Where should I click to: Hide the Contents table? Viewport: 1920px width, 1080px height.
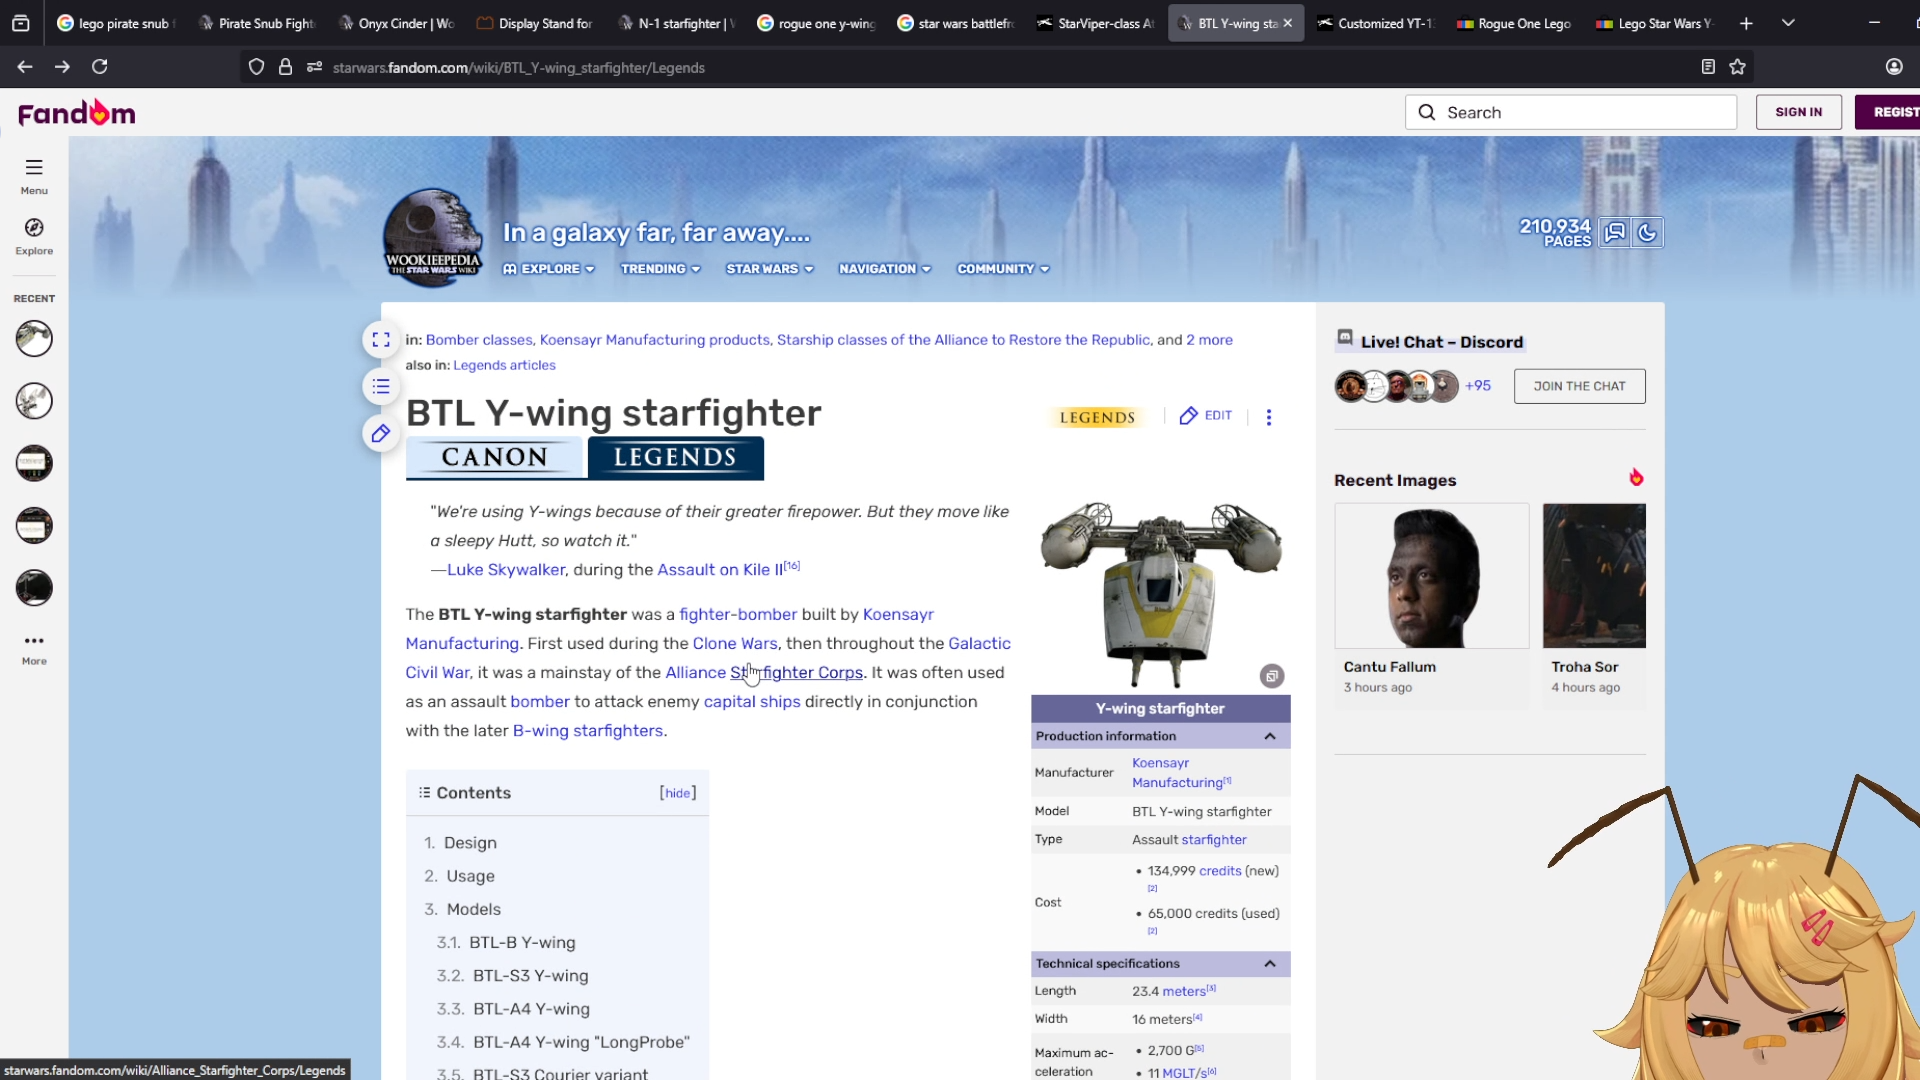(678, 793)
